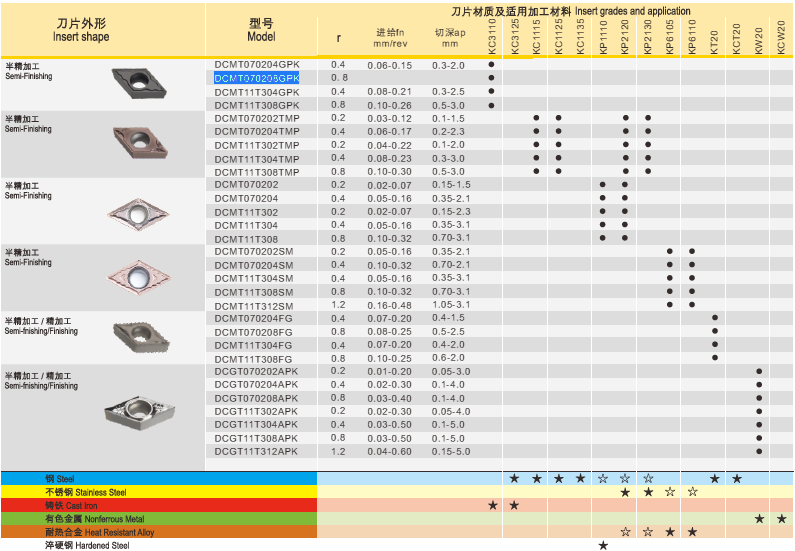
Task: Click the Nonferrous Metal star under KCW20
Action: [x=781, y=519]
